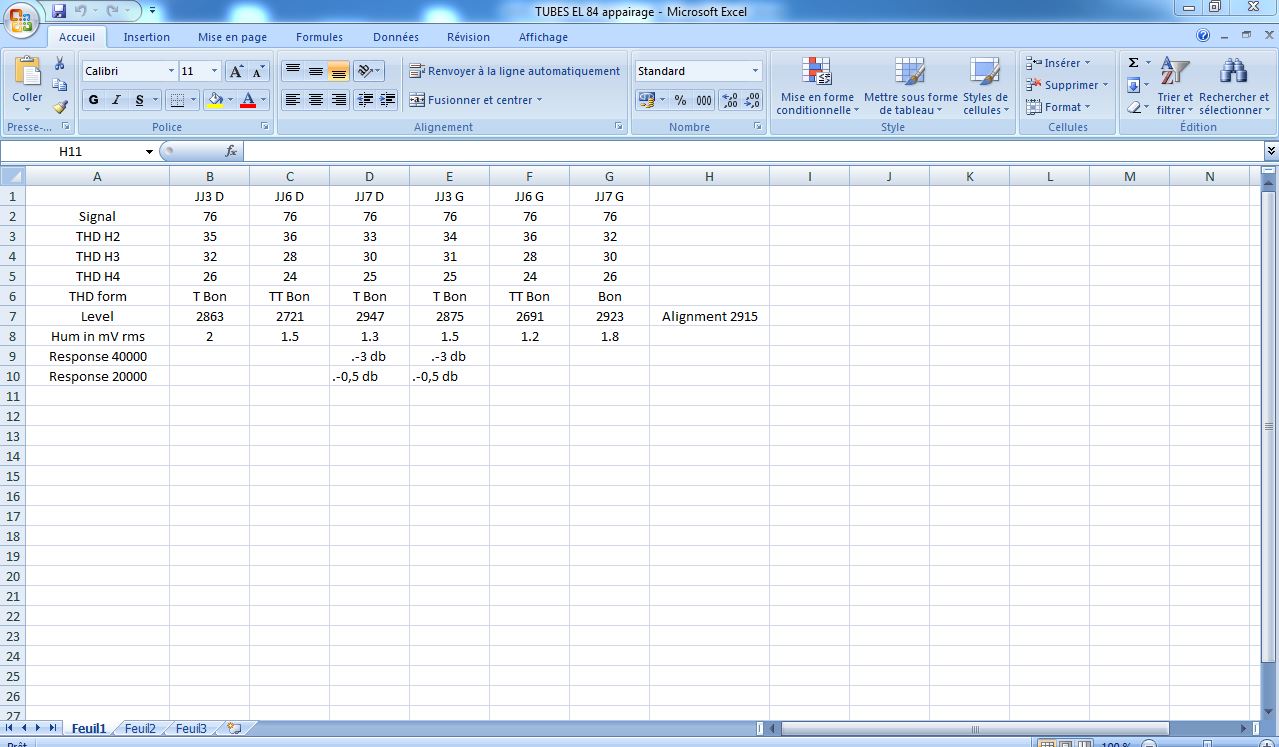Toggle Italic formatting button
Viewport: 1279px width, 747px height.
click(116, 100)
